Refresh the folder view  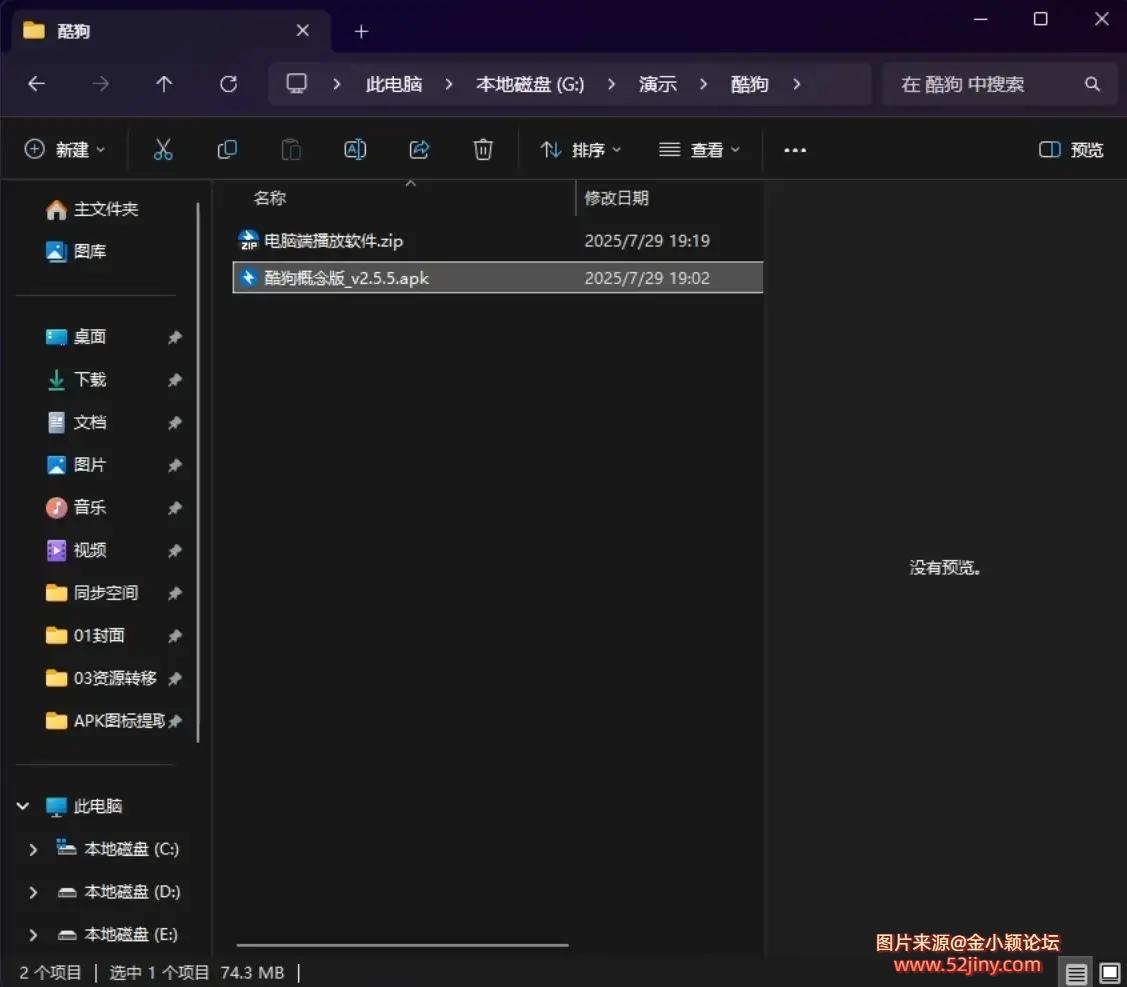coord(228,84)
